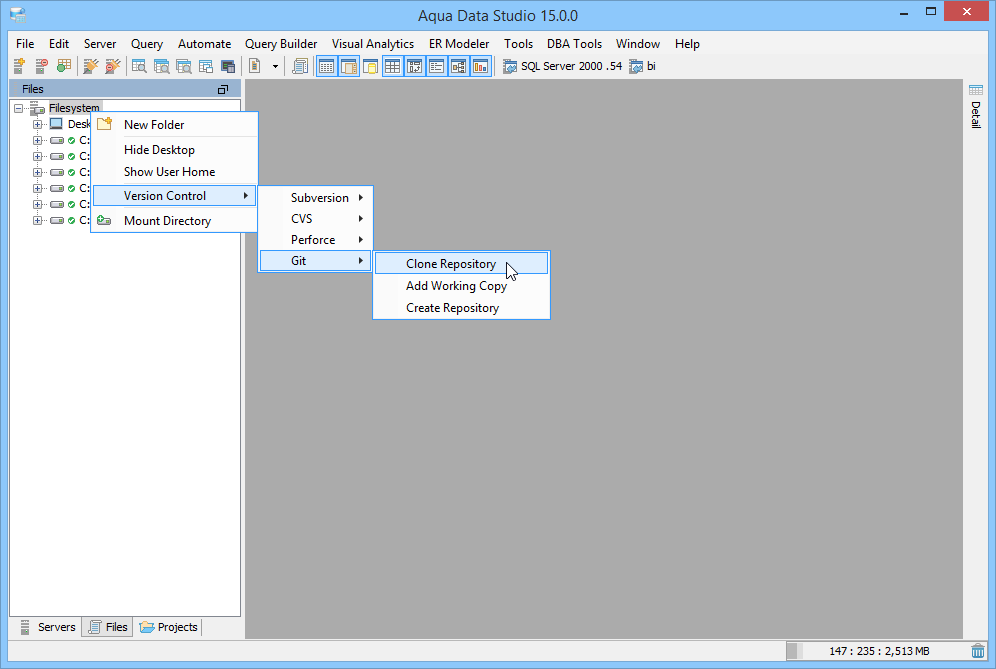The height and width of the screenshot is (669, 996).
Task: Open the dropdown arrow beside the document icon
Action: pos(275,66)
